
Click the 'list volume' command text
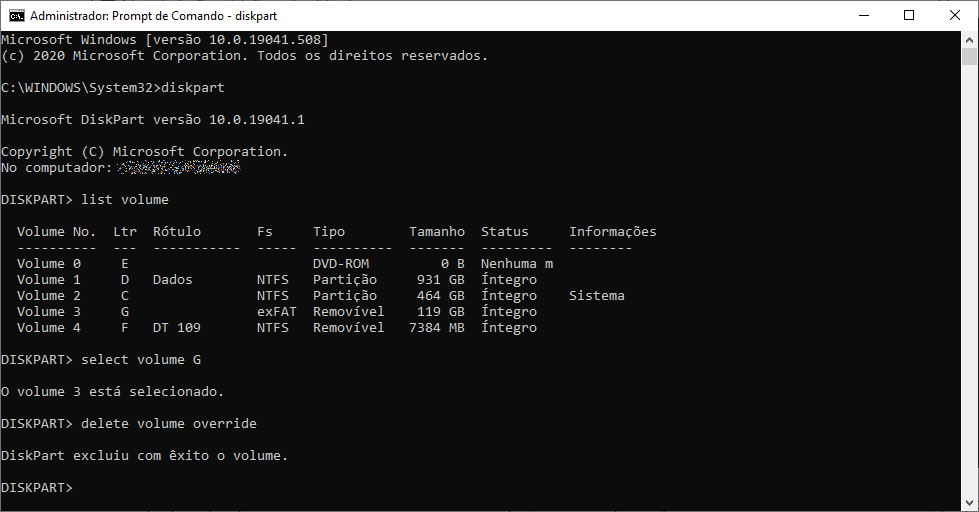click(125, 200)
